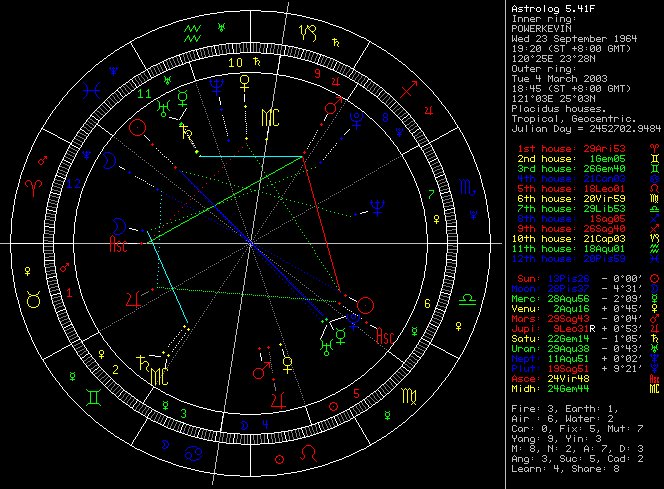Select the Julian Day line in the sidebar
This screenshot has height=489, width=664.
tap(585, 127)
